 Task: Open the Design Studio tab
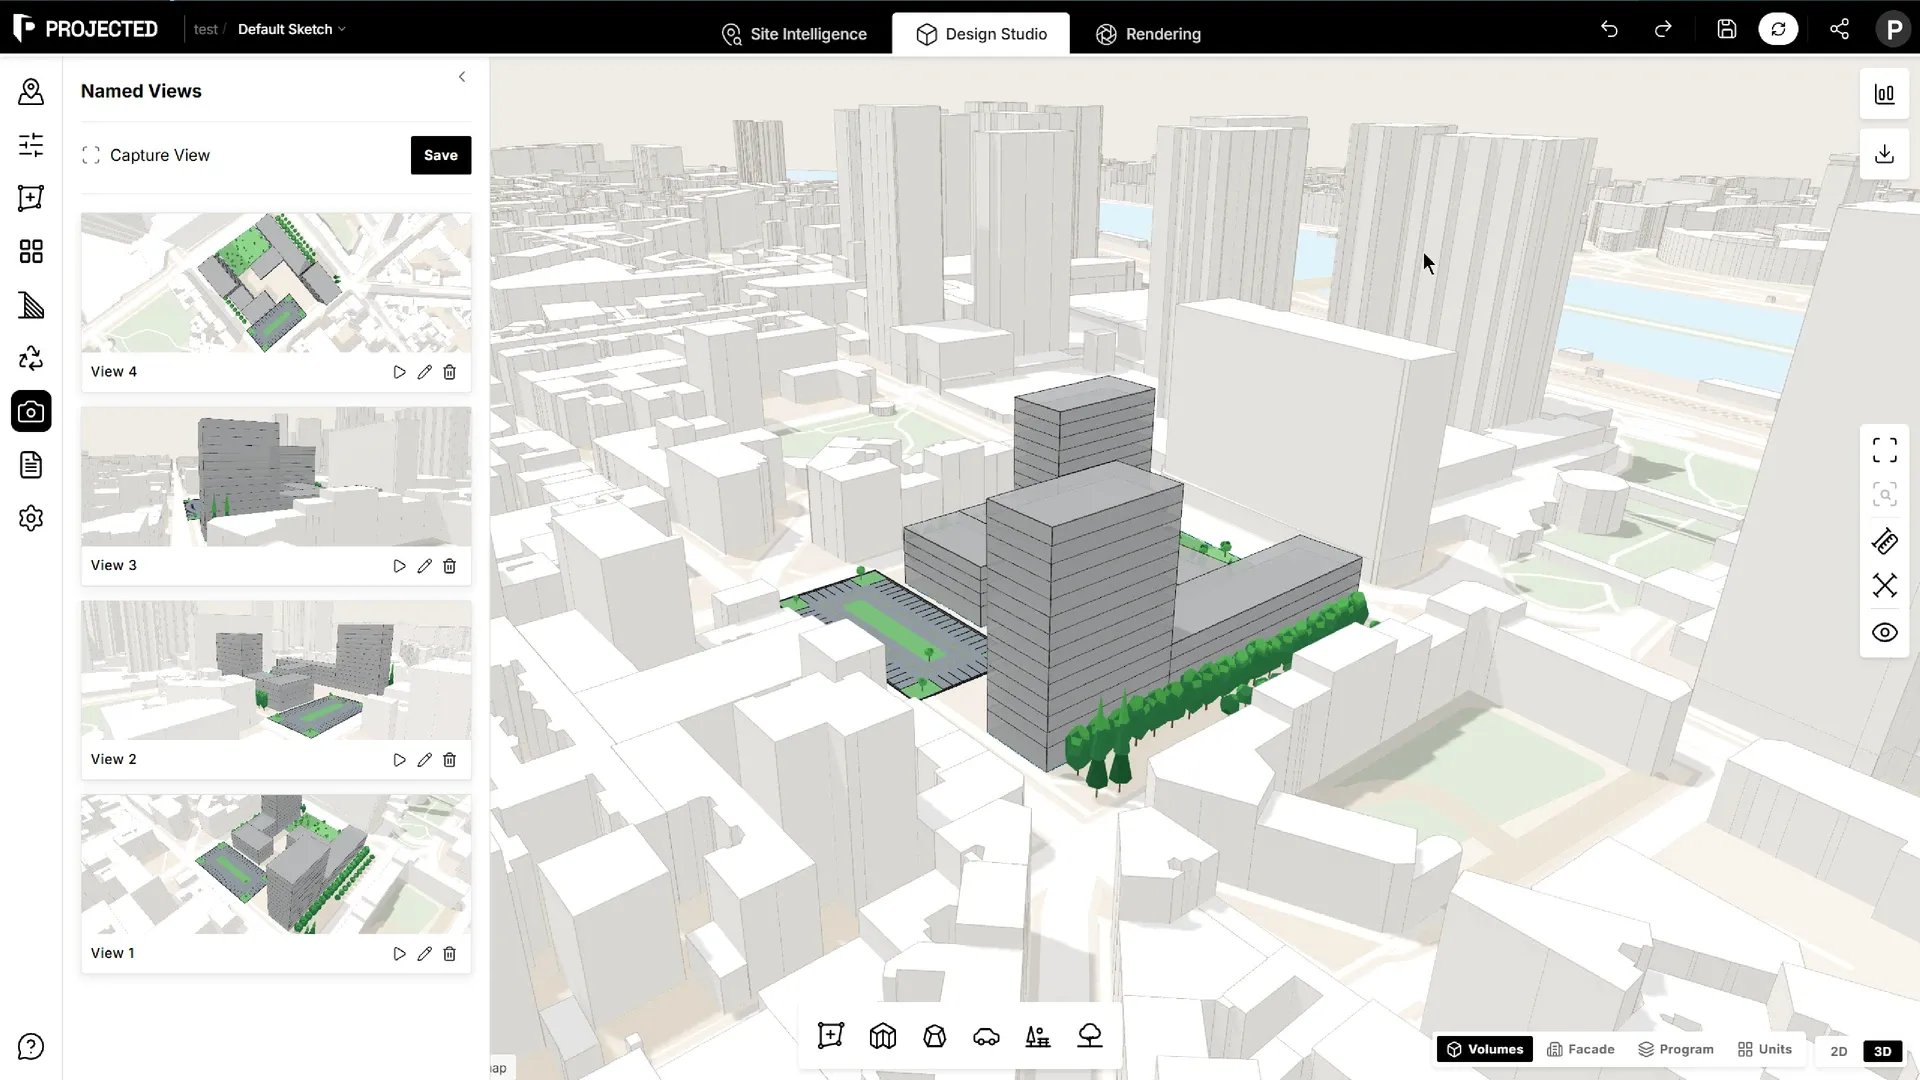pos(981,34)
